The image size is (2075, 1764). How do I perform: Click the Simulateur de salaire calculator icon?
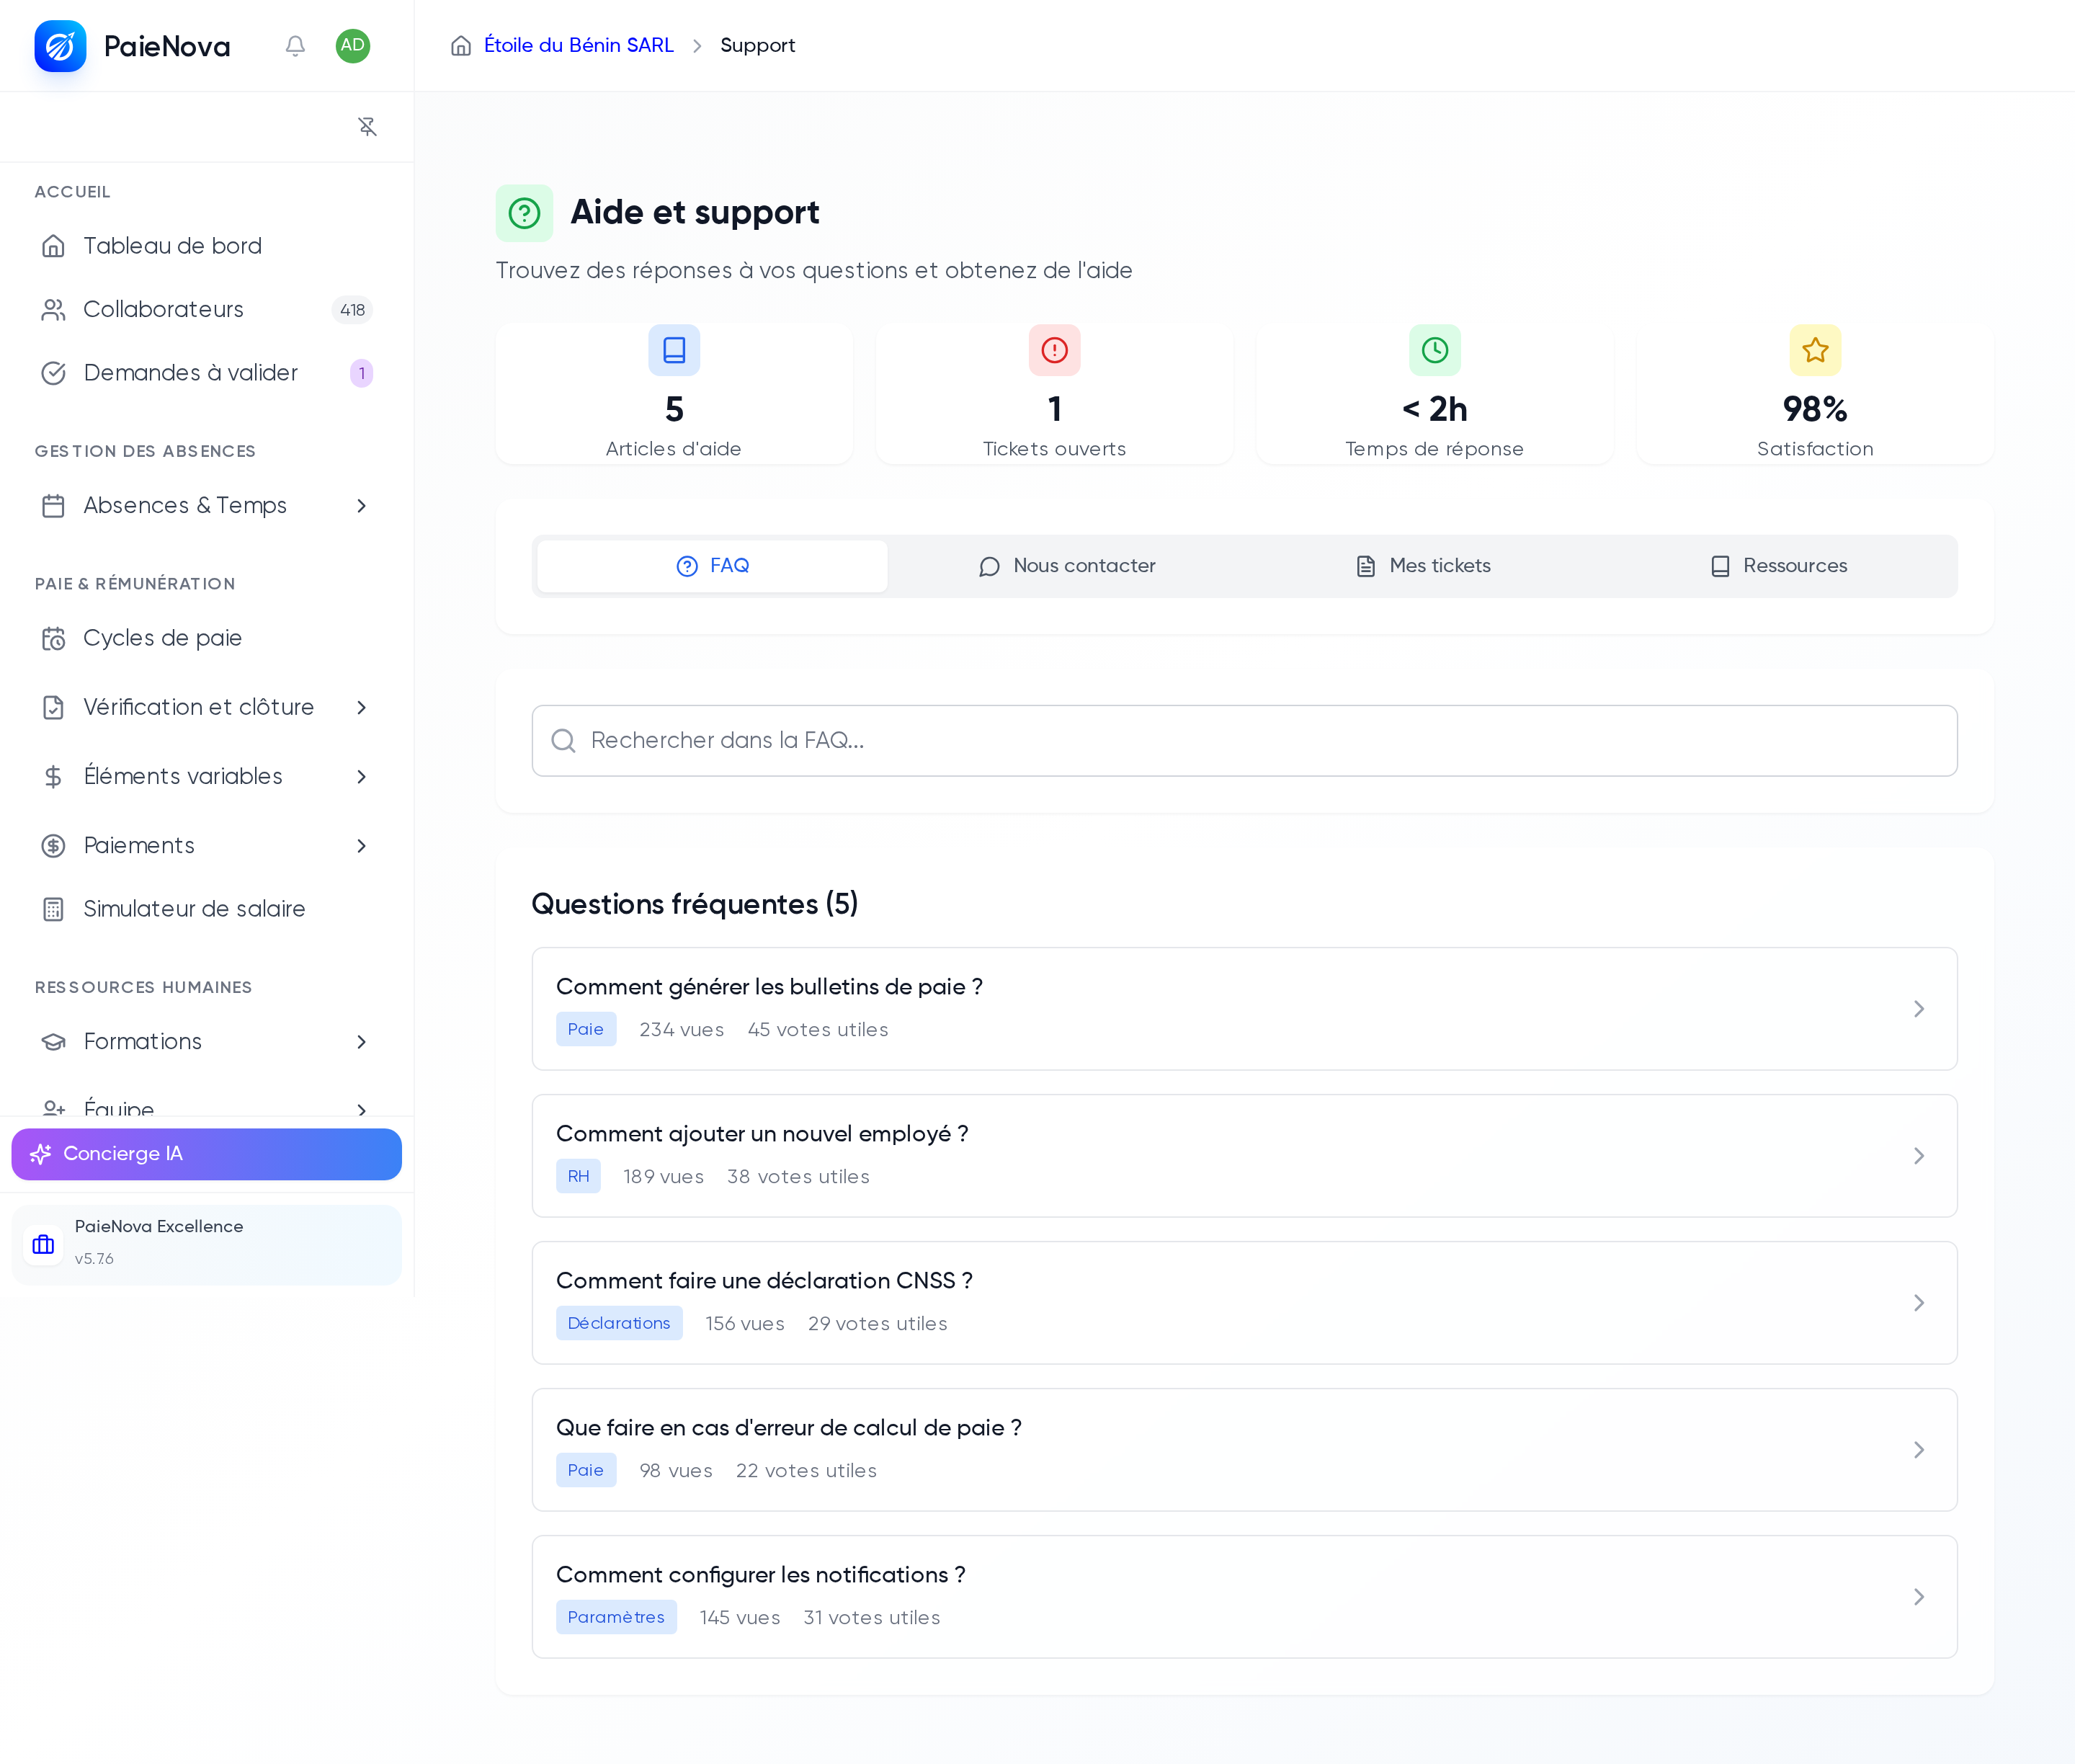[54, 909]
